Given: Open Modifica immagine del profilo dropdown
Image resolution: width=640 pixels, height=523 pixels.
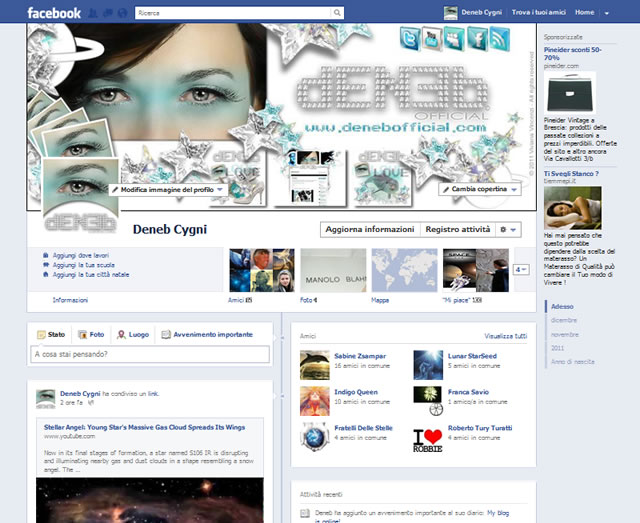Looking at the screenshot, I should pos(167,190).
